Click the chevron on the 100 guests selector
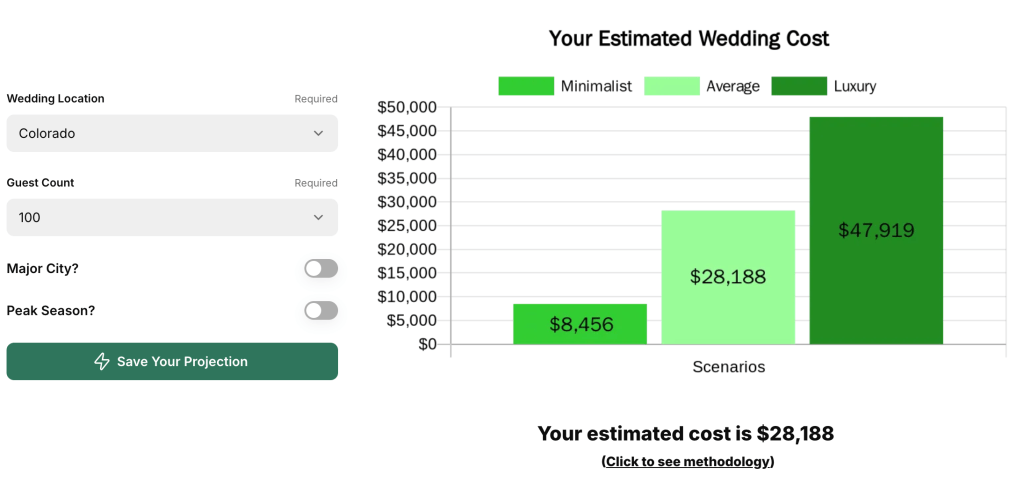 318,217
